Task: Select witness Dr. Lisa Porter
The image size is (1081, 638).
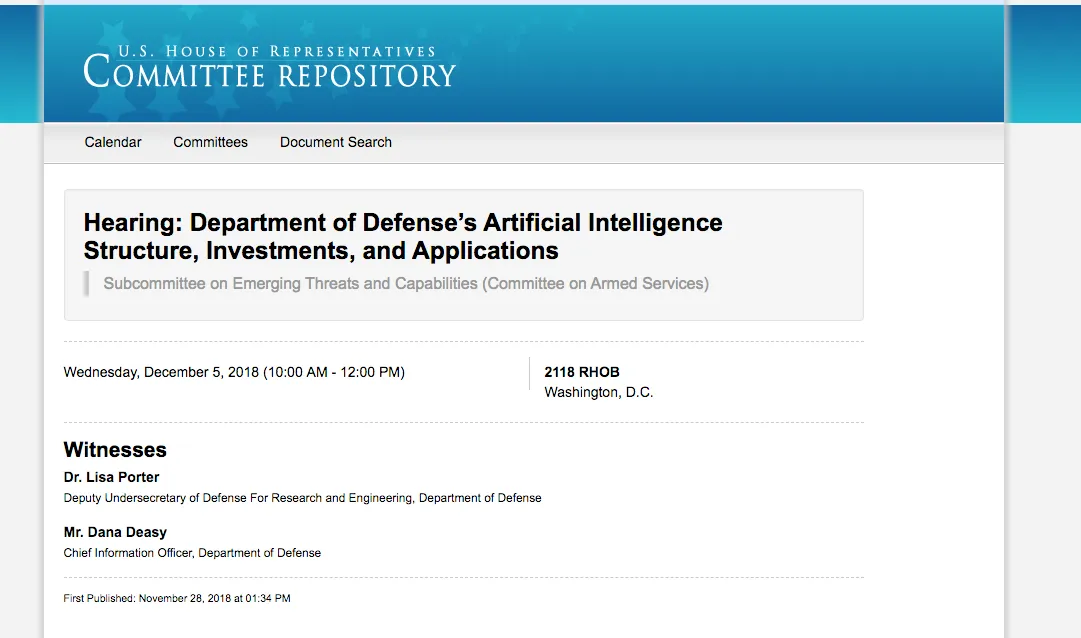Action: pyautogui.click(x=111, y=477)
